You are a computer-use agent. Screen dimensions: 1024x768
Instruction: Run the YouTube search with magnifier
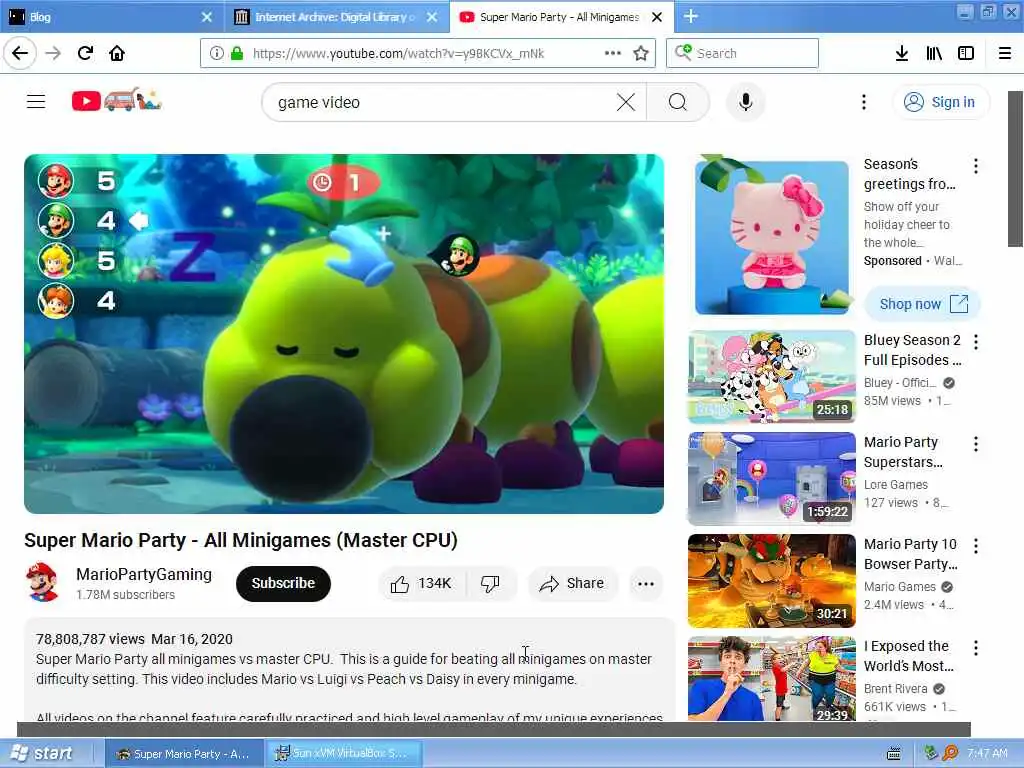pos(678,102)
